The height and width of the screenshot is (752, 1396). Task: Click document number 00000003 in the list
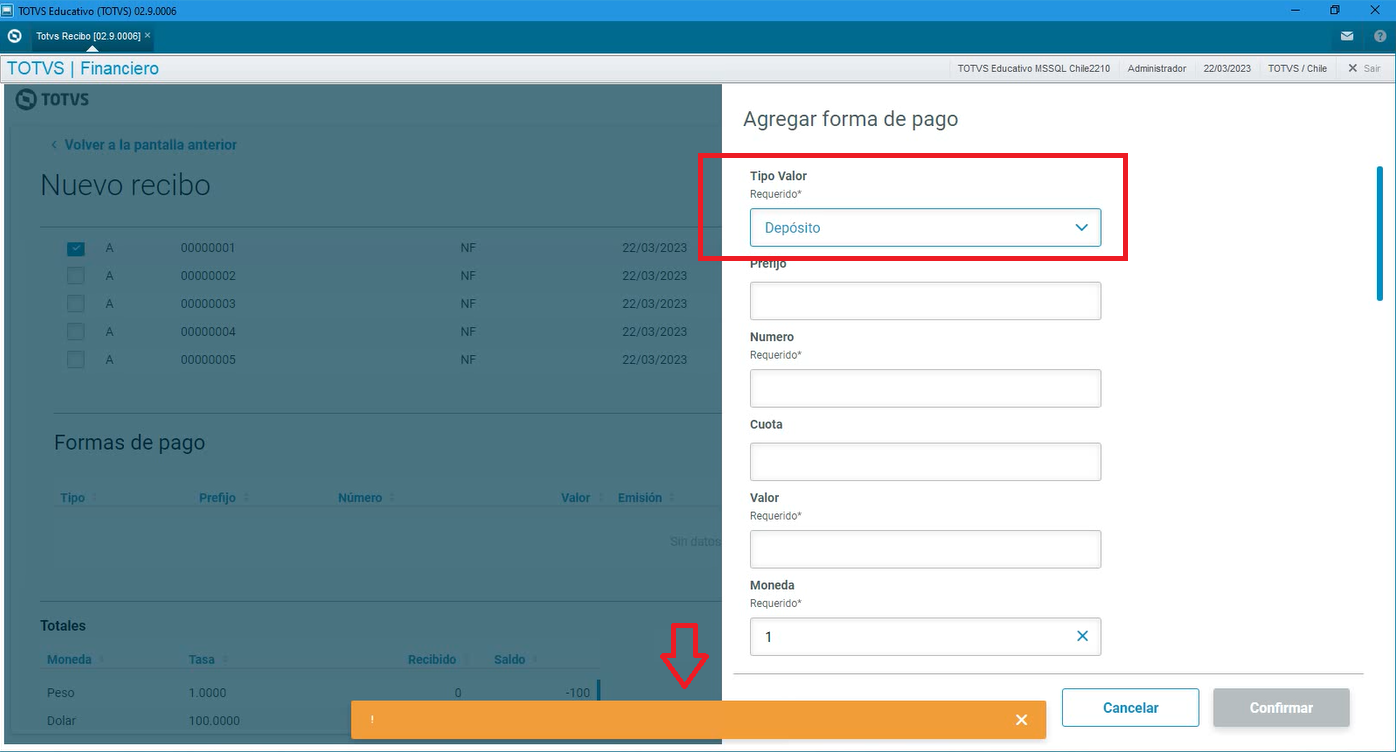pos(208,304)
